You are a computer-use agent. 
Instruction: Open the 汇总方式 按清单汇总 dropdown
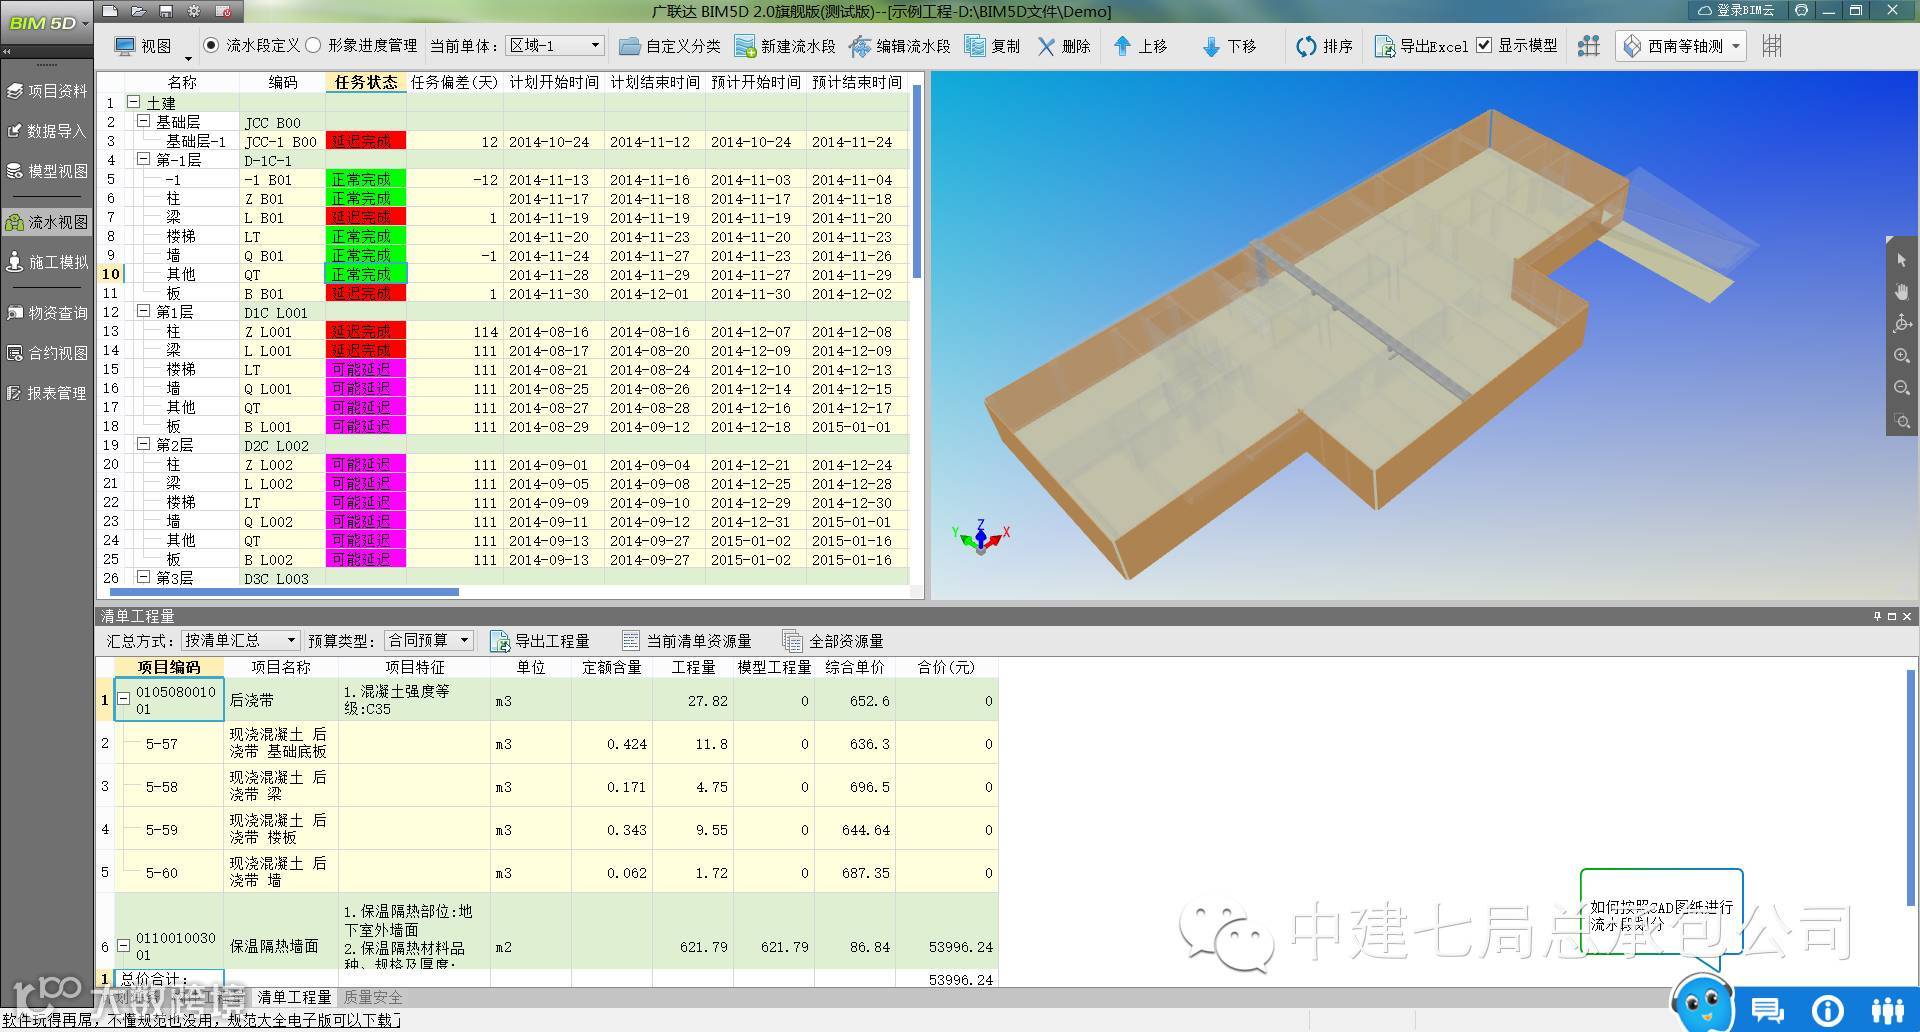[240, 640]
